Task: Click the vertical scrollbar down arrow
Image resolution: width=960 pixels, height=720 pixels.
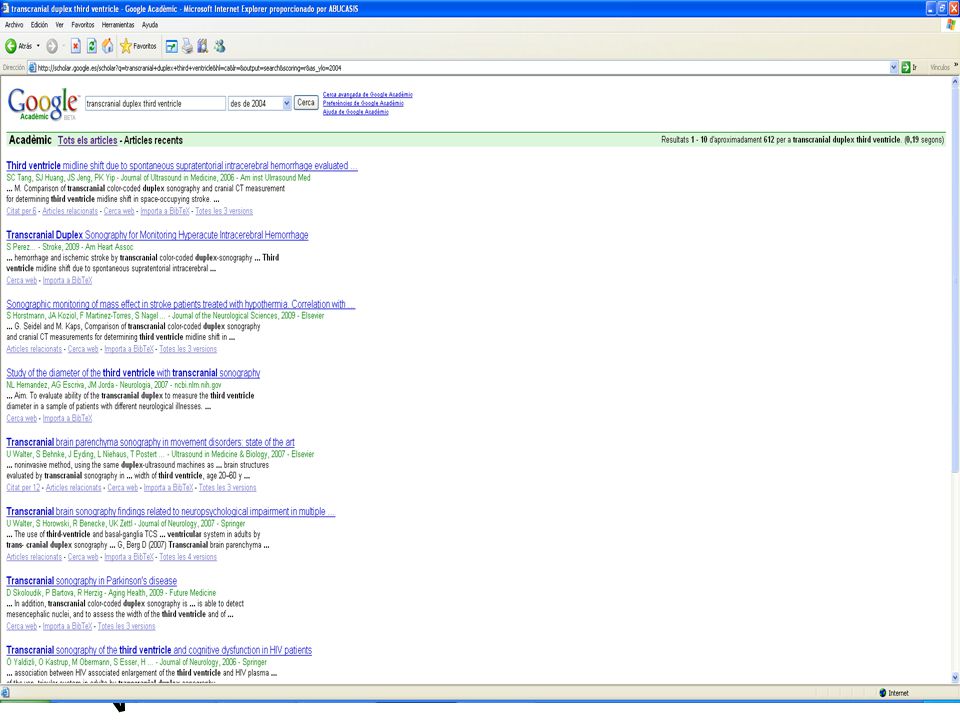Action: [955, 677]
